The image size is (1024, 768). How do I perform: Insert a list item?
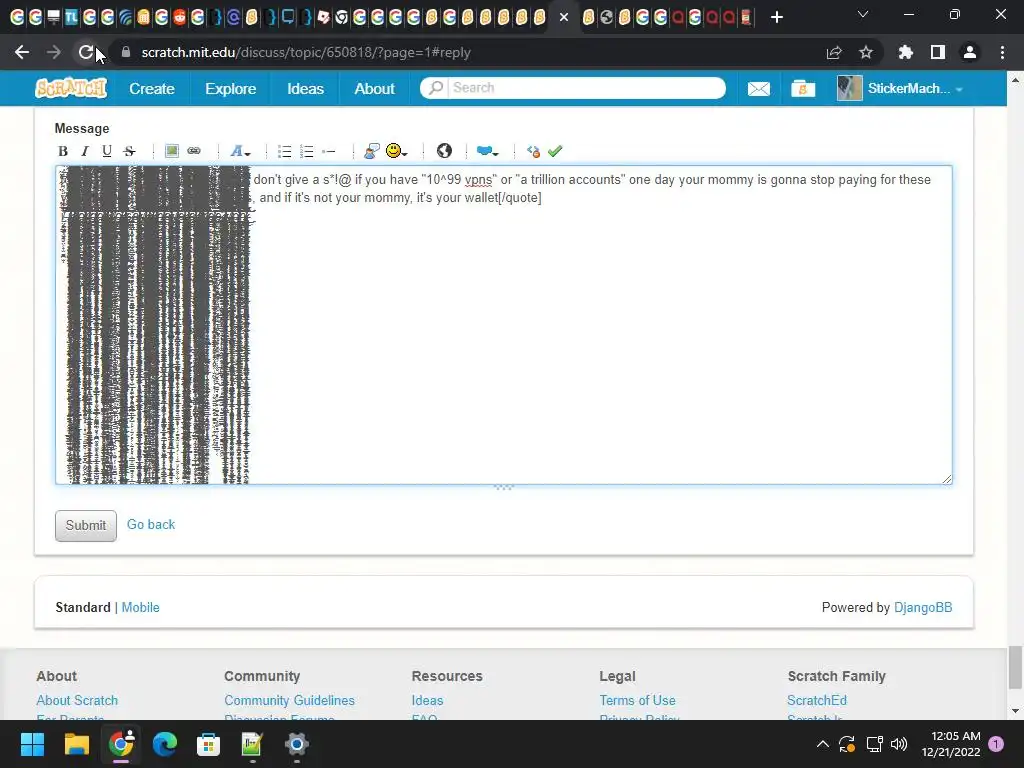pyautogui.click(x=329, y=151)
